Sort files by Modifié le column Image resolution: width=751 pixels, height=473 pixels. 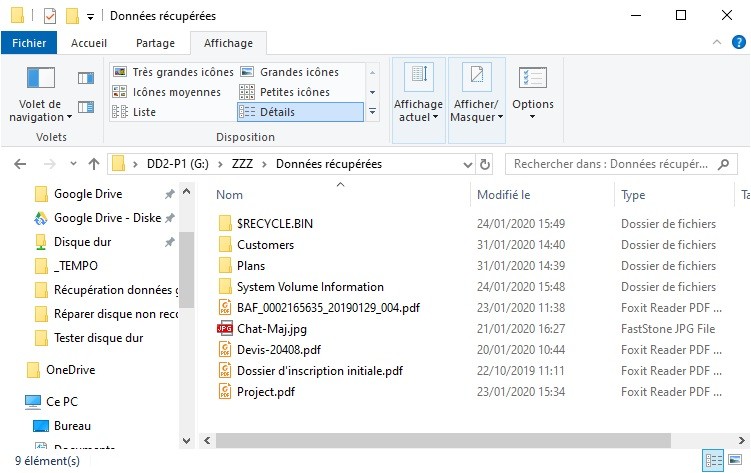504,195
